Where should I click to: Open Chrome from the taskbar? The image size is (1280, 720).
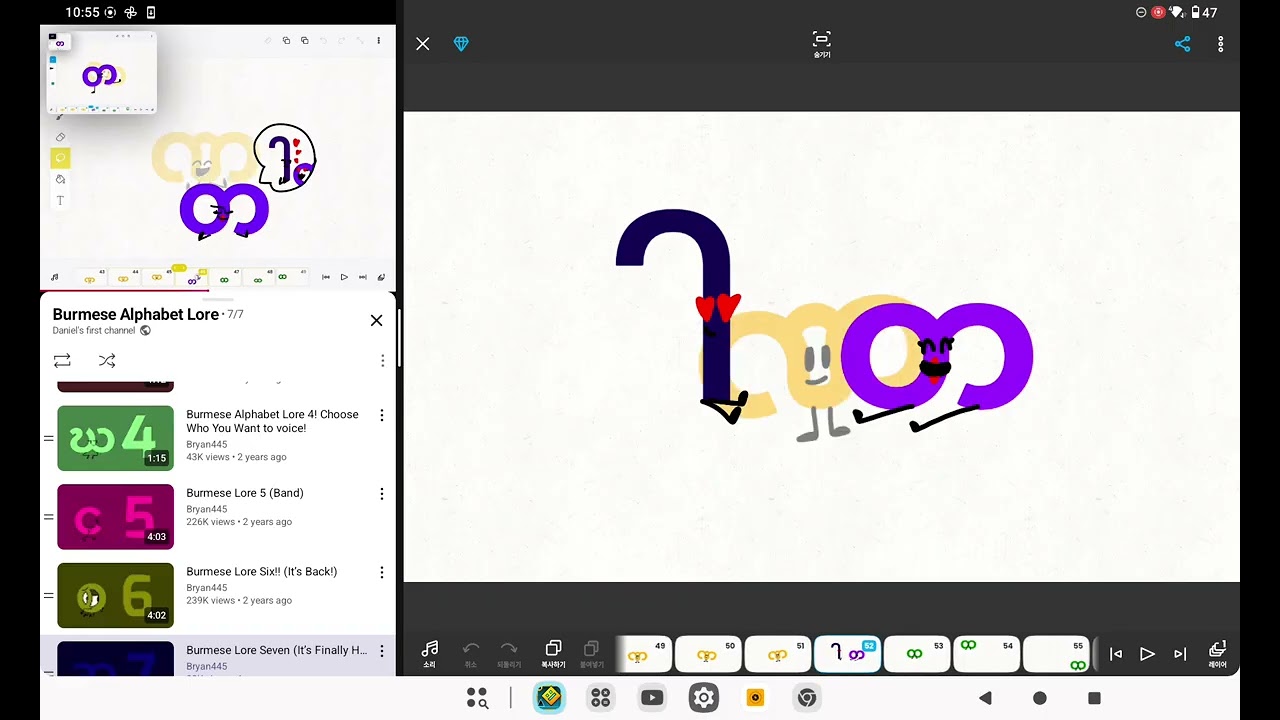point(807,698)
